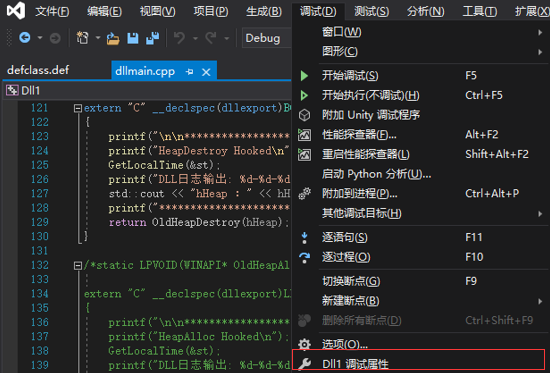This screenshot has width=550, height=373.
Task: Close the dllmain.cpp tab
Action: (206, 72)
